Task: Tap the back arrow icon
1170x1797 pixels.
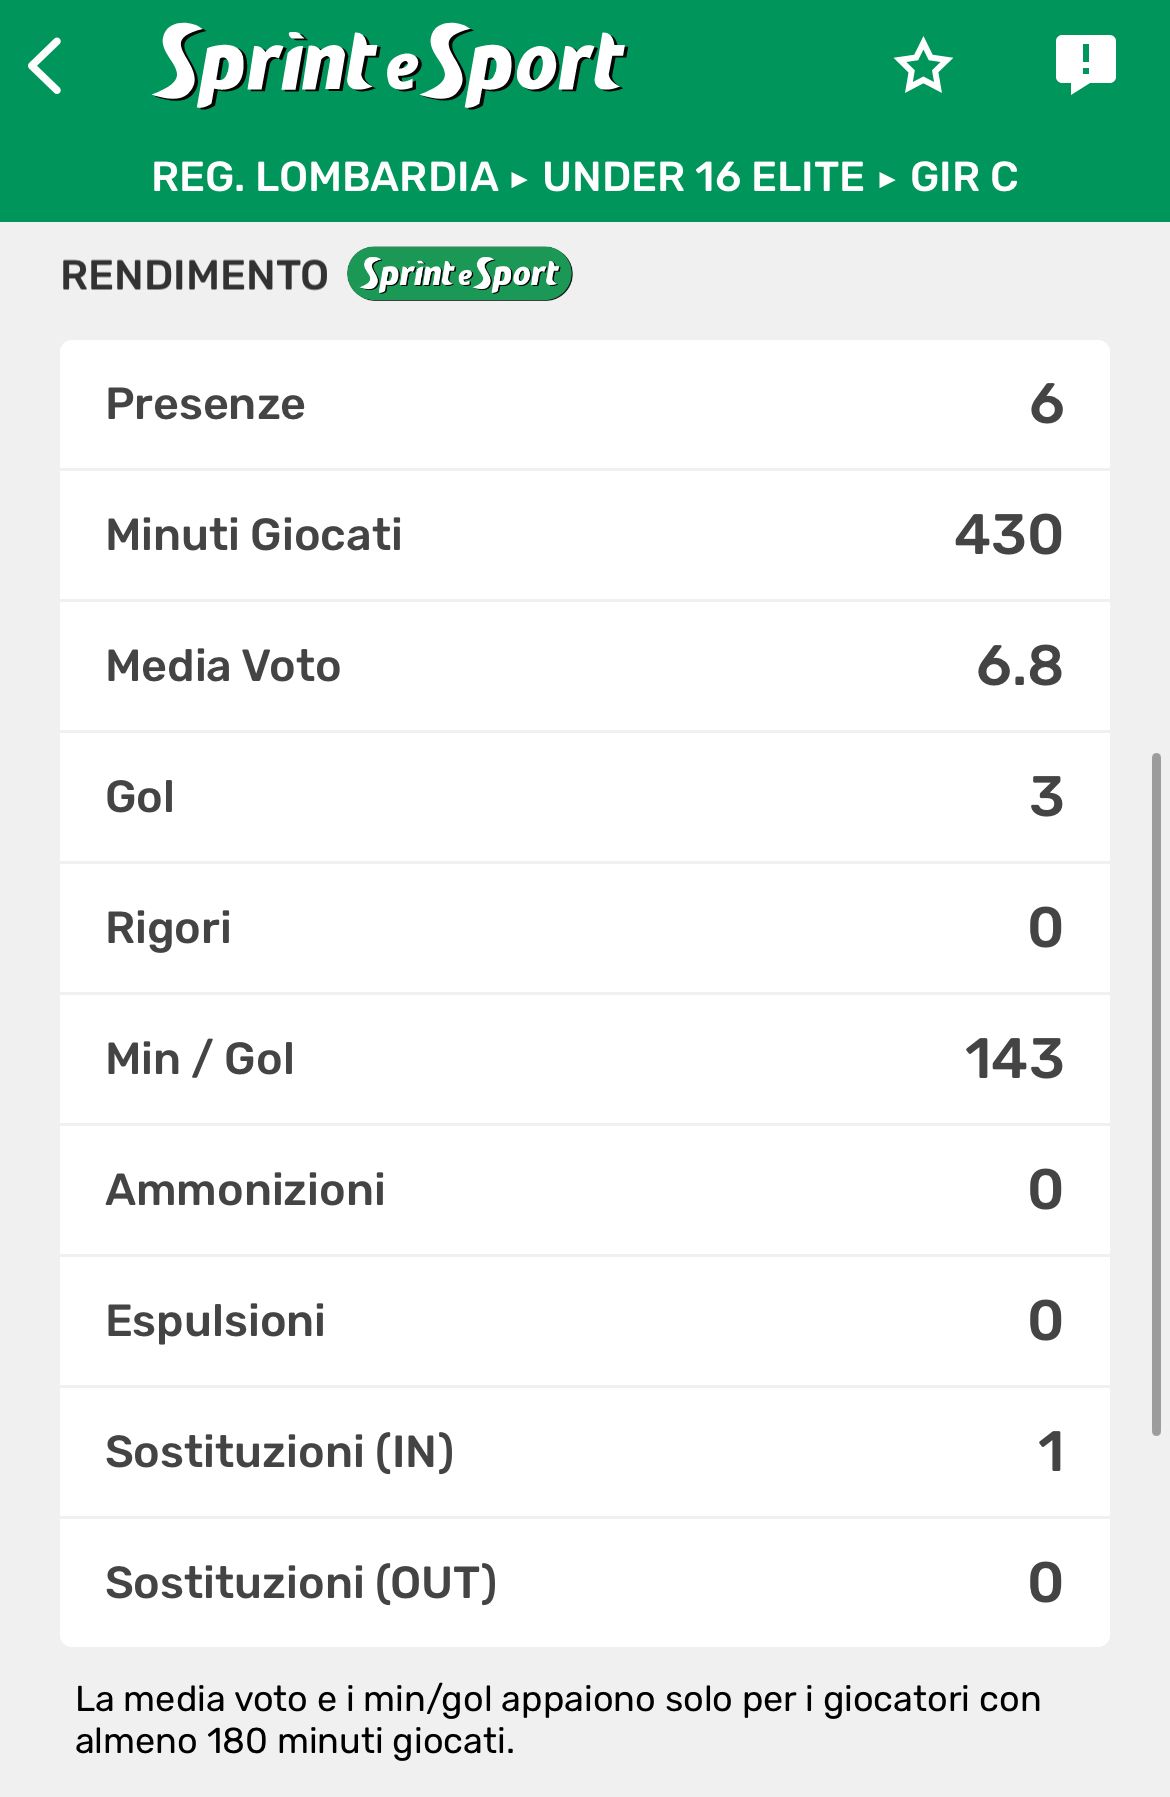Action: pos(46,67)
